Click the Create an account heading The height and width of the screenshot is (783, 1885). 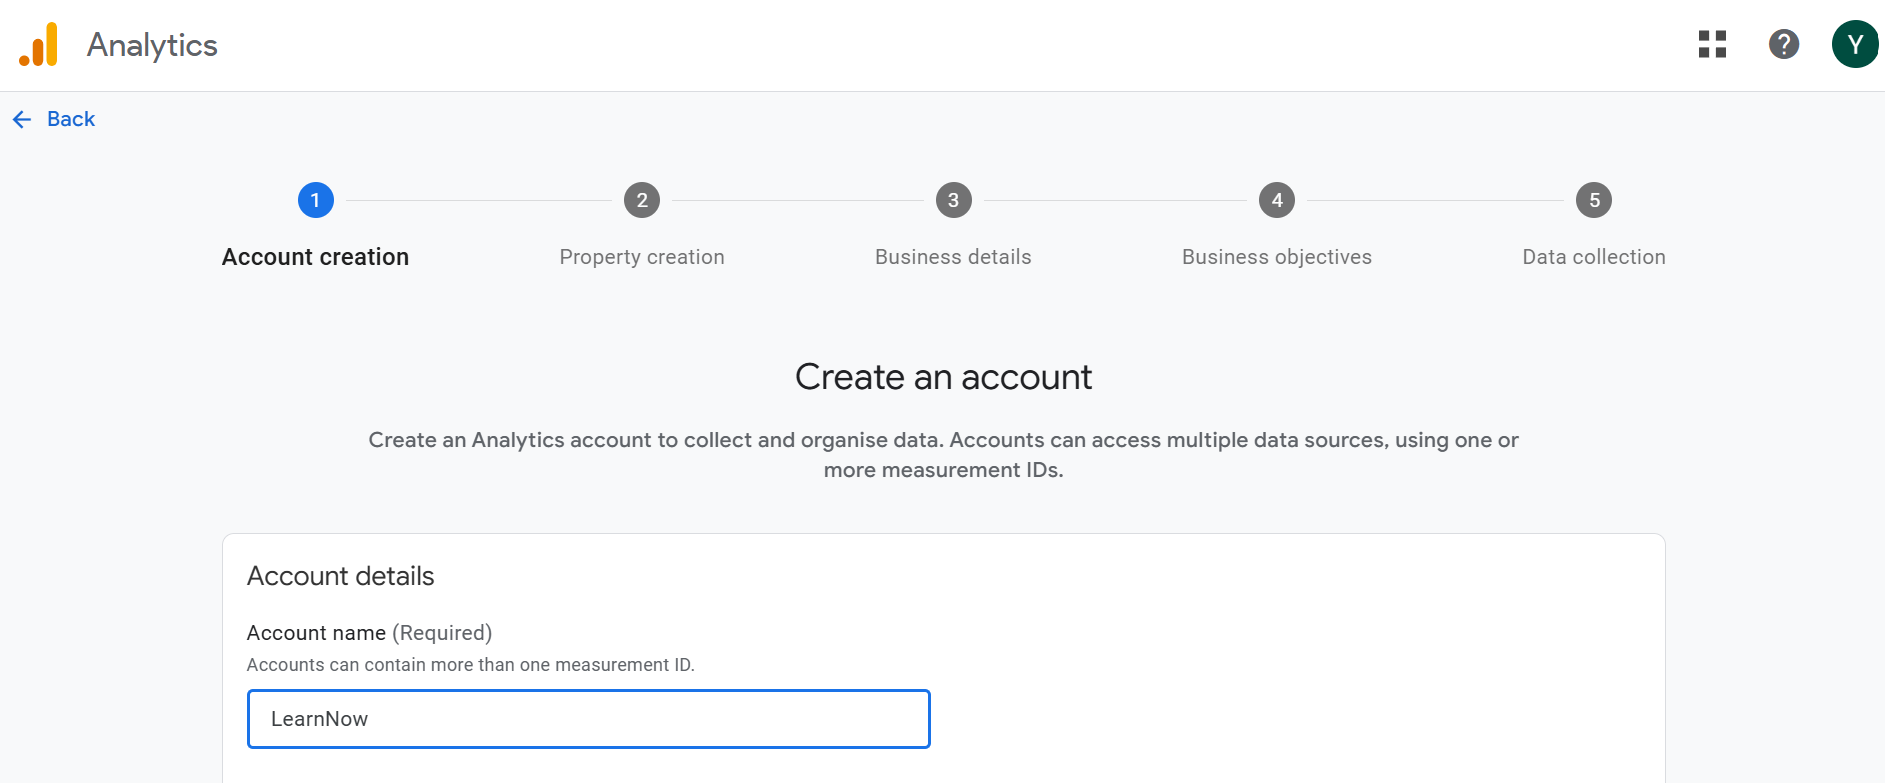(x=943, y=377)
